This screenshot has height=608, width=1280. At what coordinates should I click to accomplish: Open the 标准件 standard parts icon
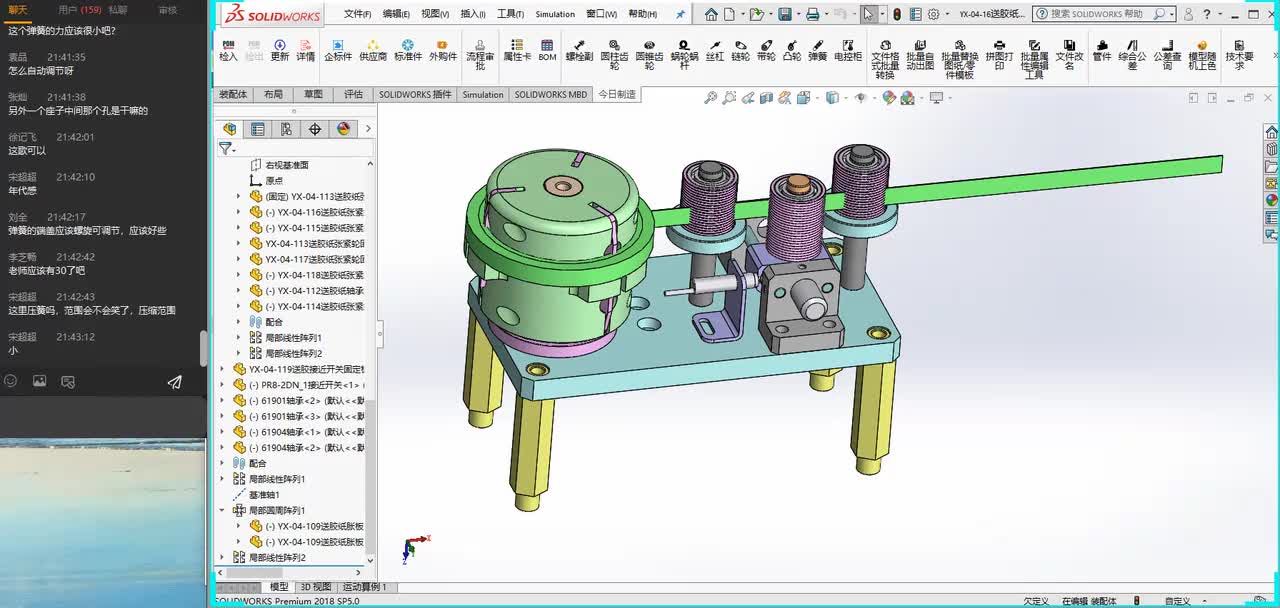coord(408,51)
